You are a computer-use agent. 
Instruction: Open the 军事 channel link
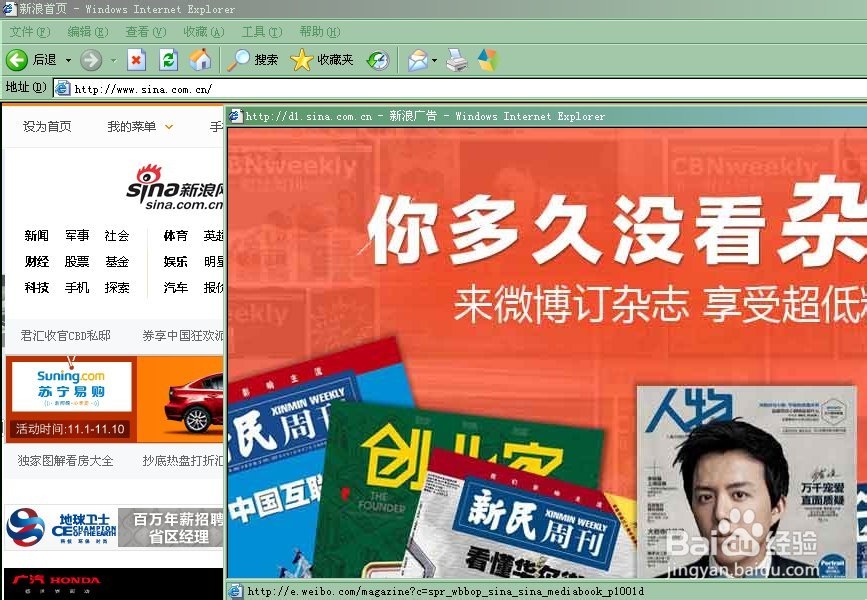click(x=77, y=236)
